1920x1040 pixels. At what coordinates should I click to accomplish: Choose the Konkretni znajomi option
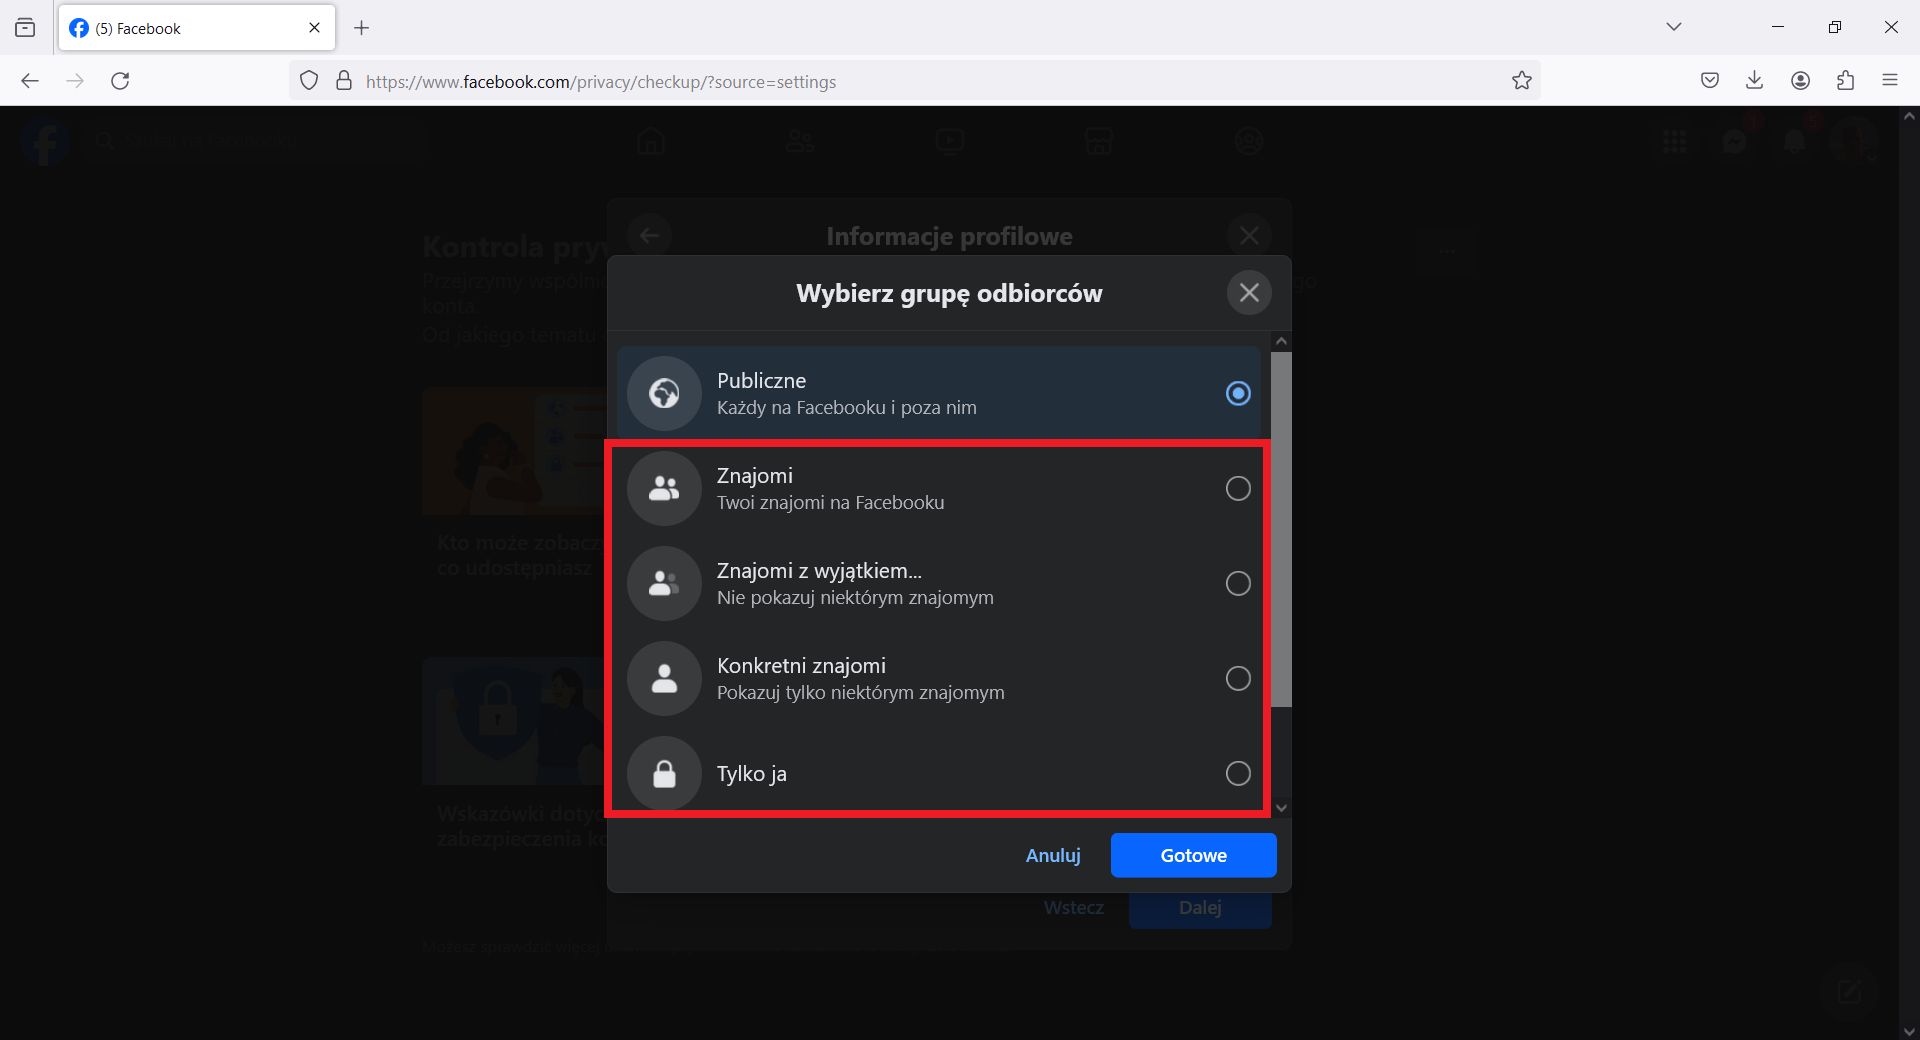1238,678
